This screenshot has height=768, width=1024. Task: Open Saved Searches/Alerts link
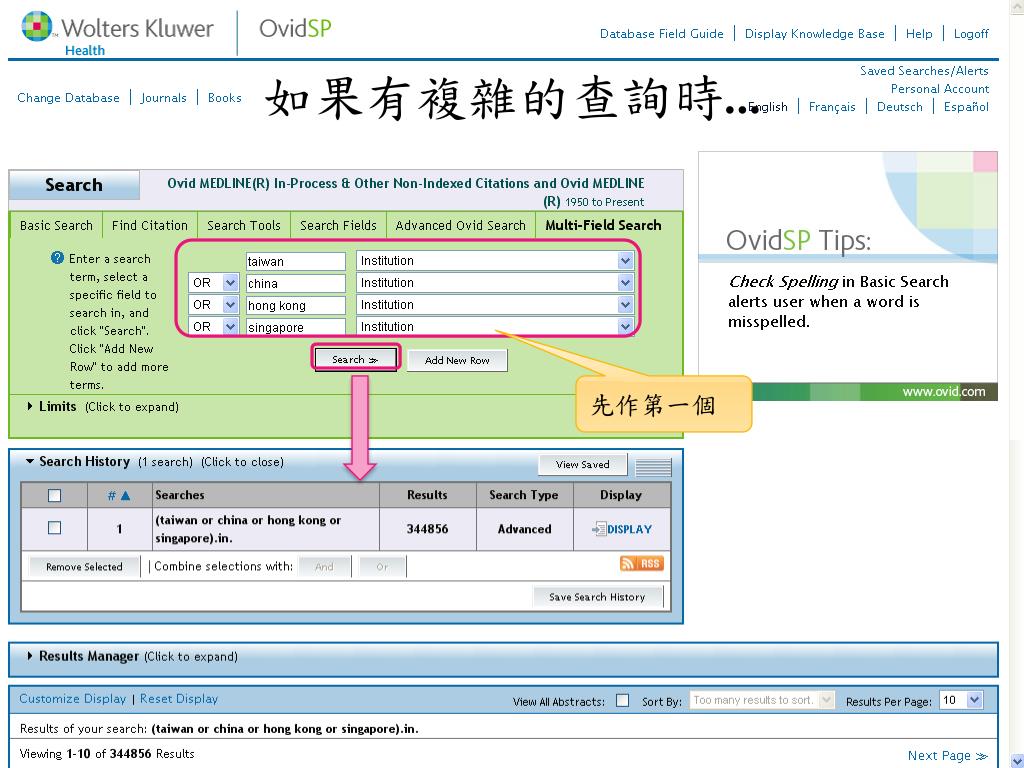click(924, 71)
